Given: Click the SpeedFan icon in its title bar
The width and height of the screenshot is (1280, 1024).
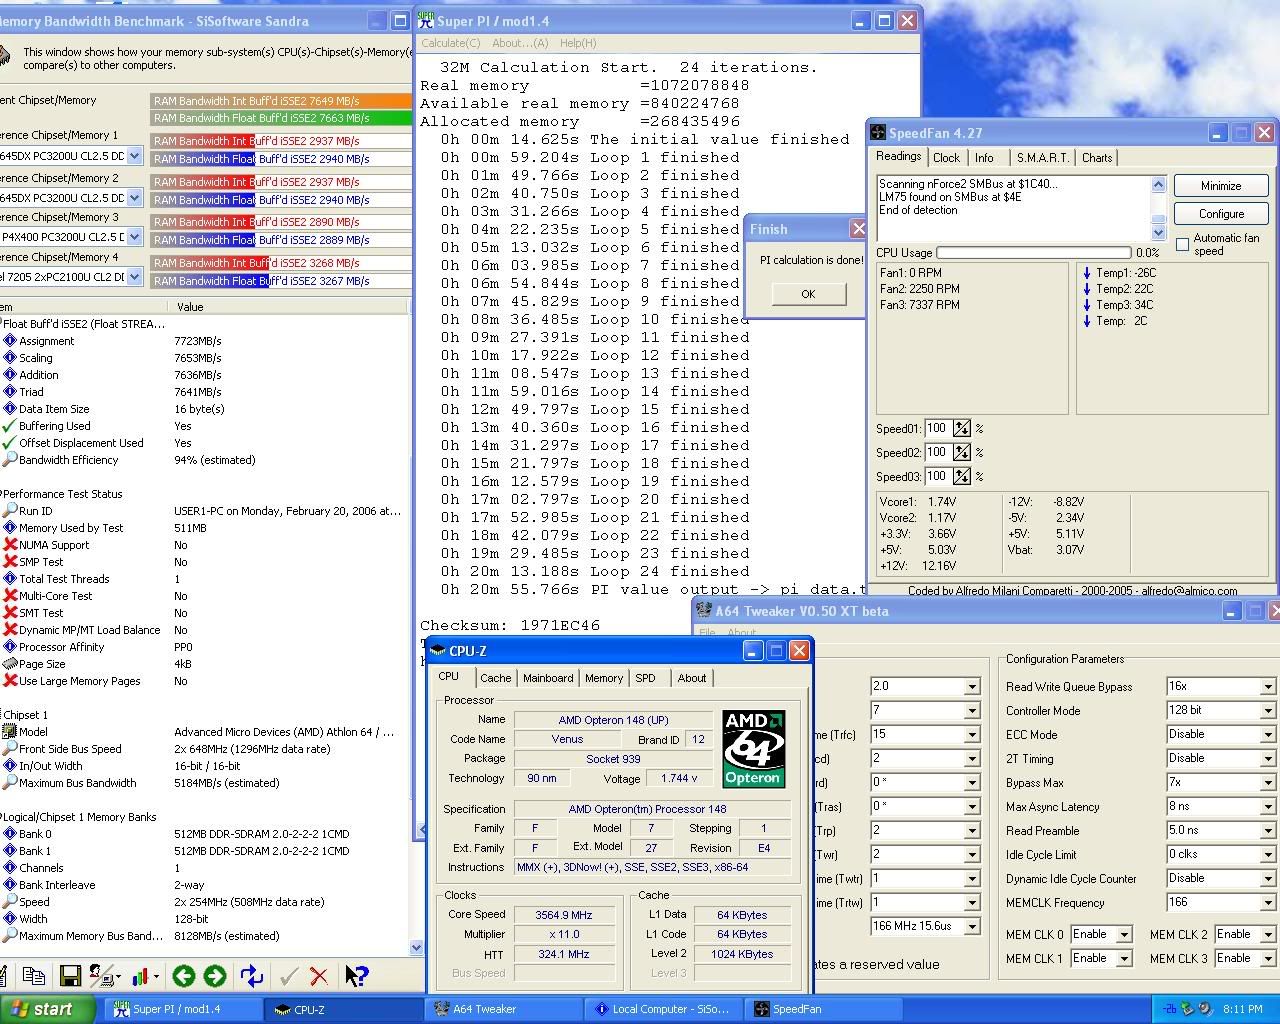Looking at the screenshot, I should coord(878,132).
